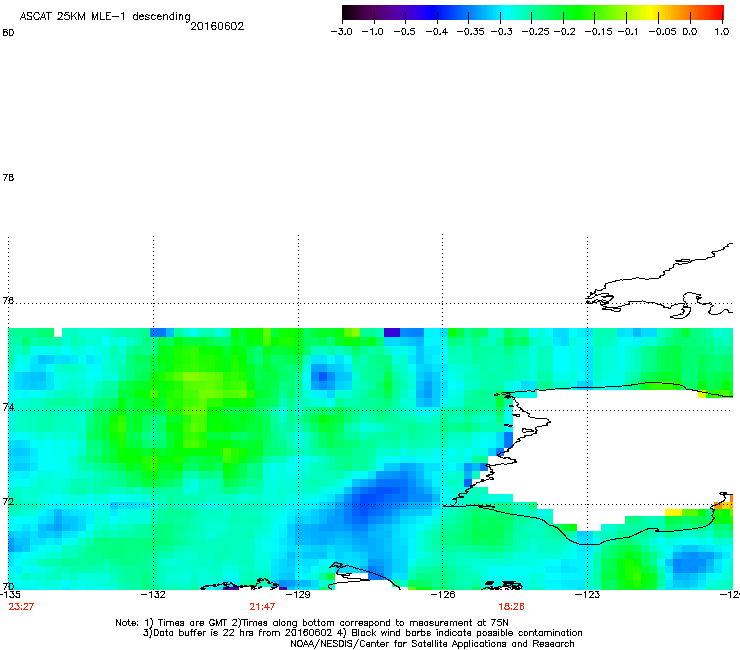
Task: Click the colorbar label -0.2
Action: [564, 32]
